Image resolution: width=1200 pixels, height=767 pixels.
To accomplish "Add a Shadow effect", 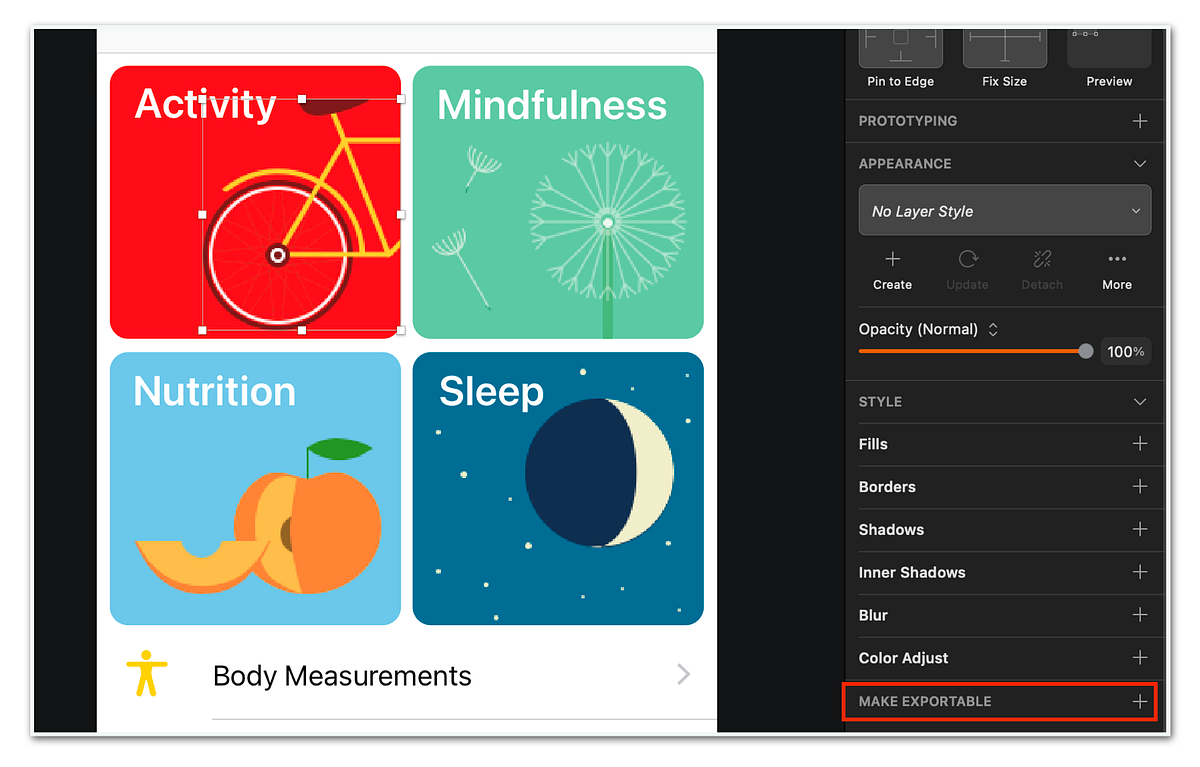I will (x=1140, y=530).
